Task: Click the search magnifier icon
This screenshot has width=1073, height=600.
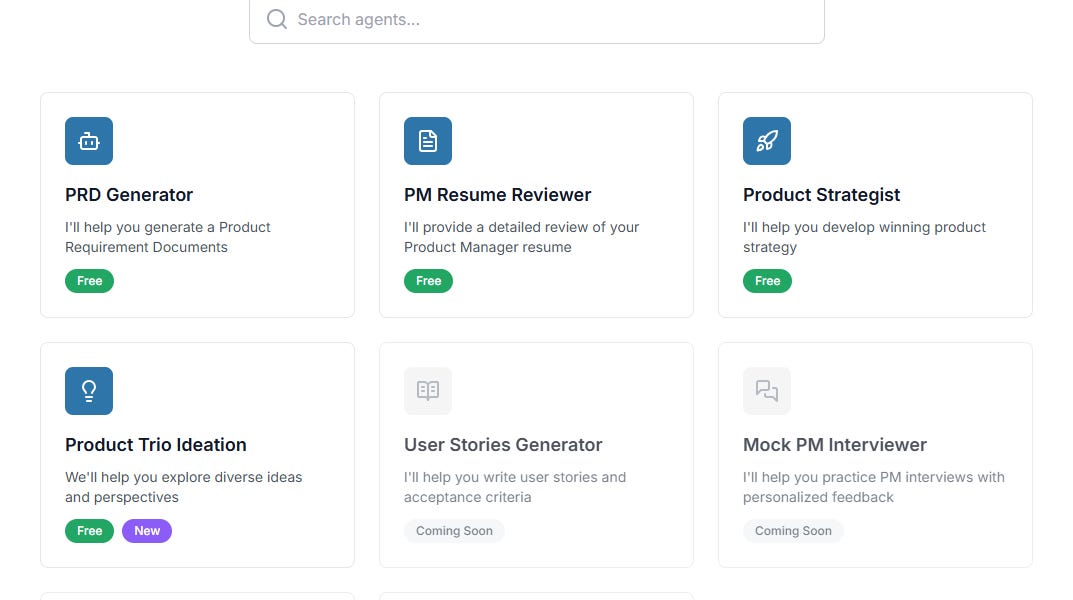Action: coord(276,19)
